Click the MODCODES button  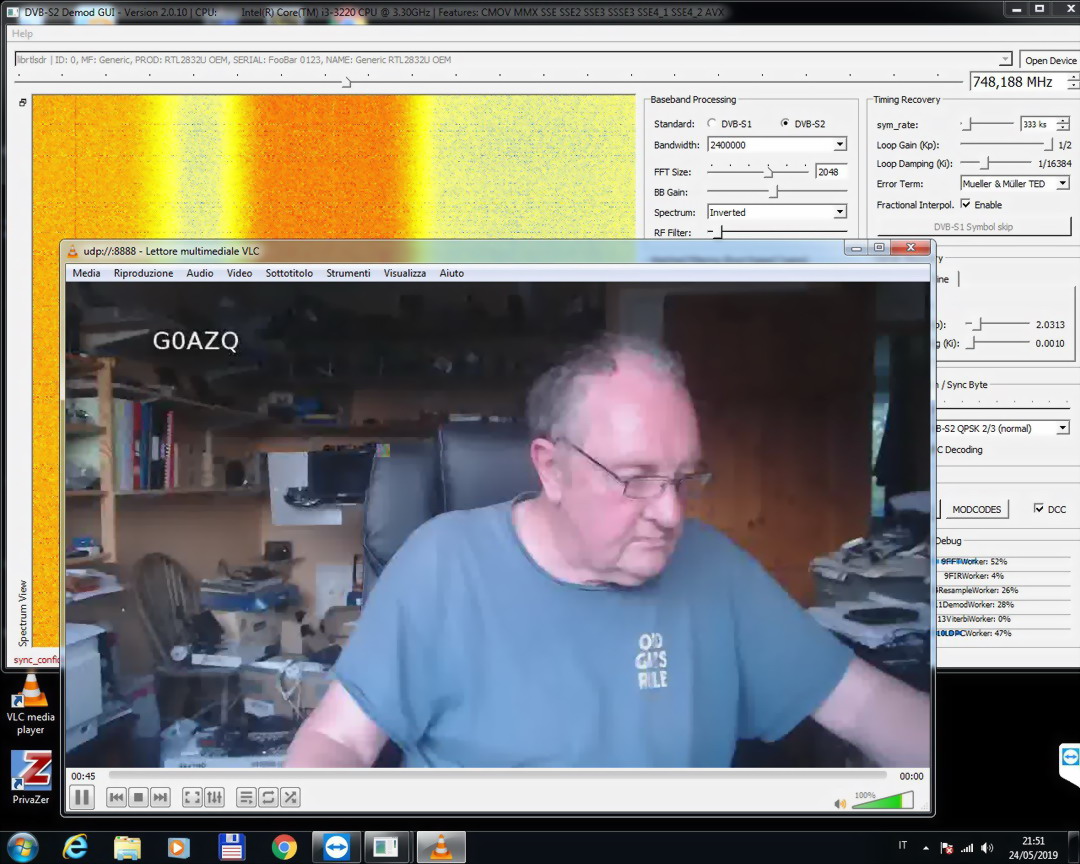pyautogui.click(x=976, y=509)
